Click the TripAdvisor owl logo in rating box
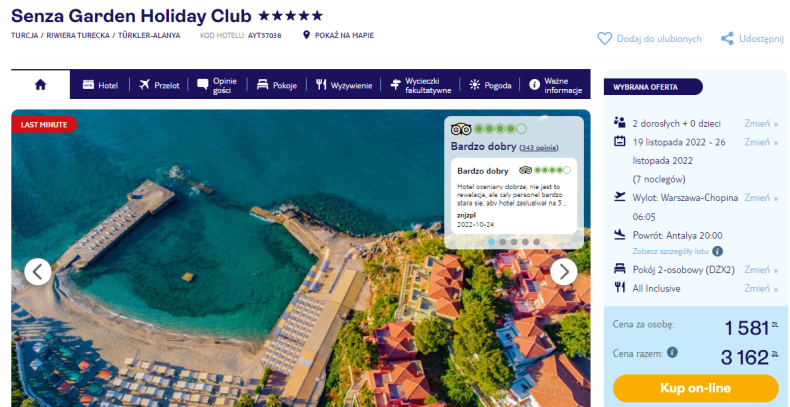This screenshot has height=407, width=790. click(x=460, y=129)
